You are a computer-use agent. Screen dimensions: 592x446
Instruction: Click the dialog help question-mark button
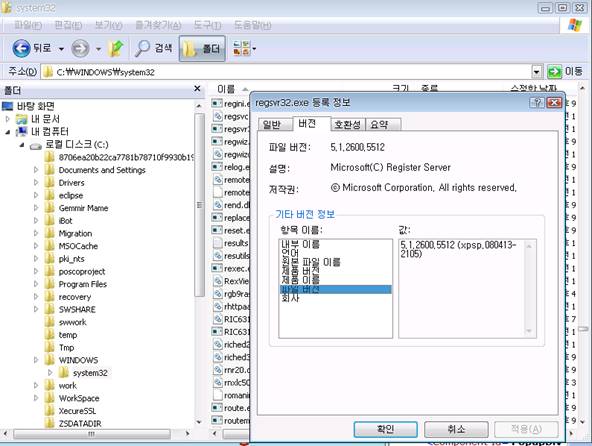pyautogui.click(x=536, y=102)
